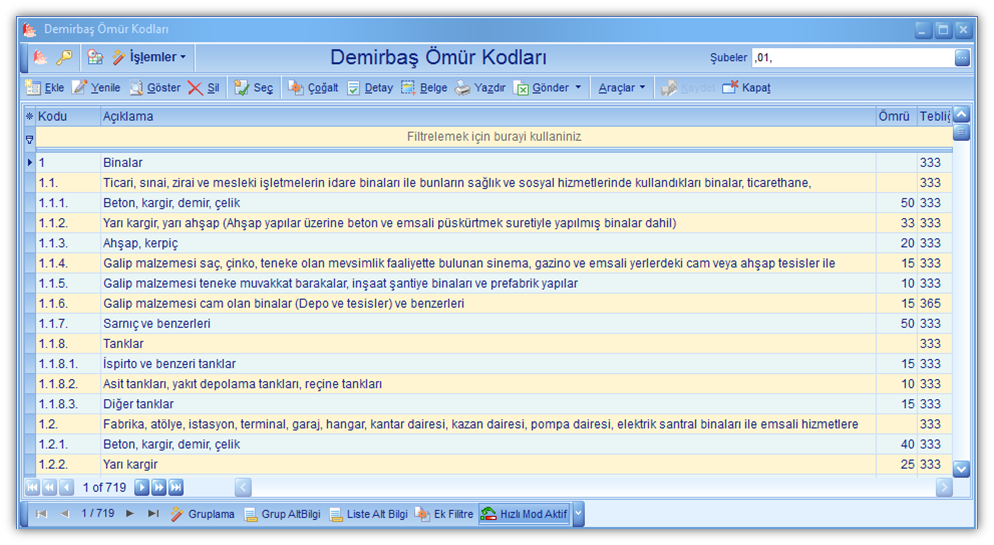This screenshot has height=545, width=994.
Task: Click Yenile to refresh the list
Action: pos(96,88)
